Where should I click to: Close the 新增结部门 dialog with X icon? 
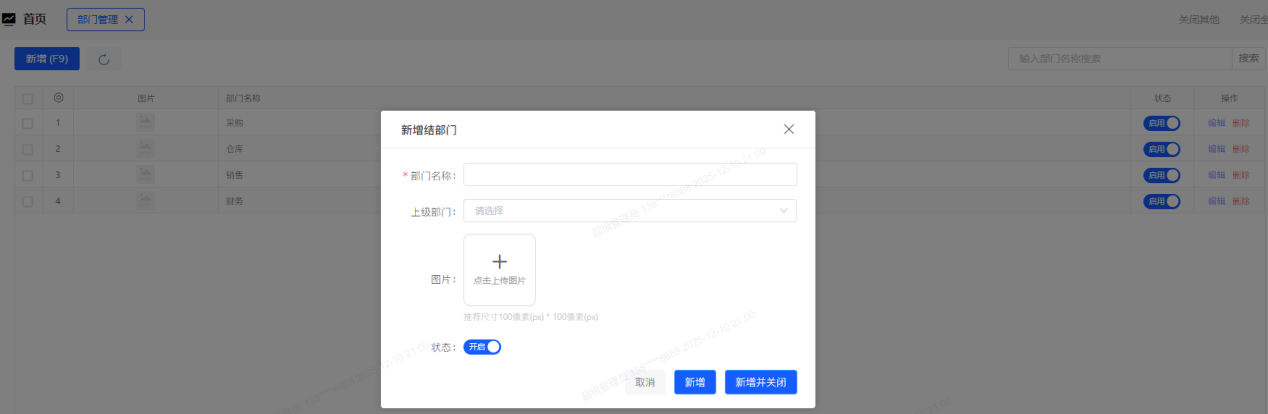[x=788, y=129]
